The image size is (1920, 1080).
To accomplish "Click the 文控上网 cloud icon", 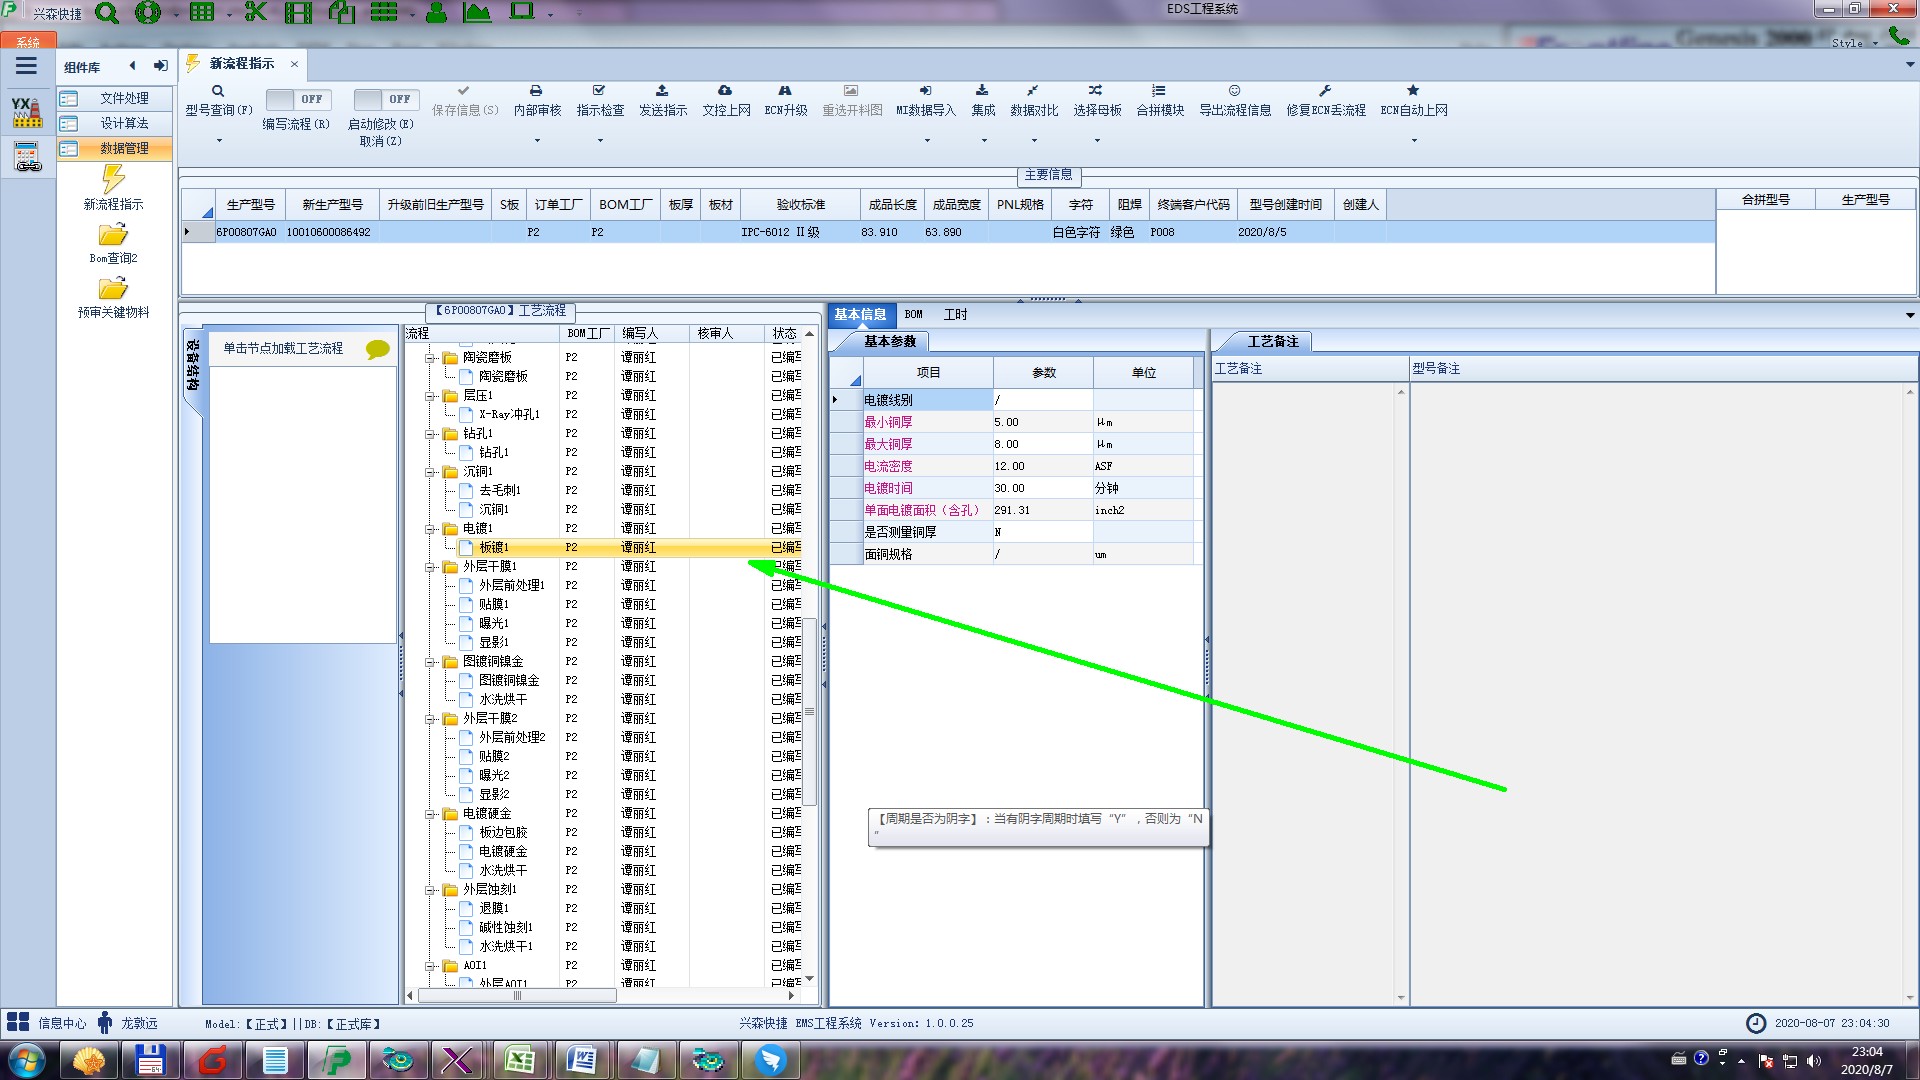I will [x=725, y=91].
